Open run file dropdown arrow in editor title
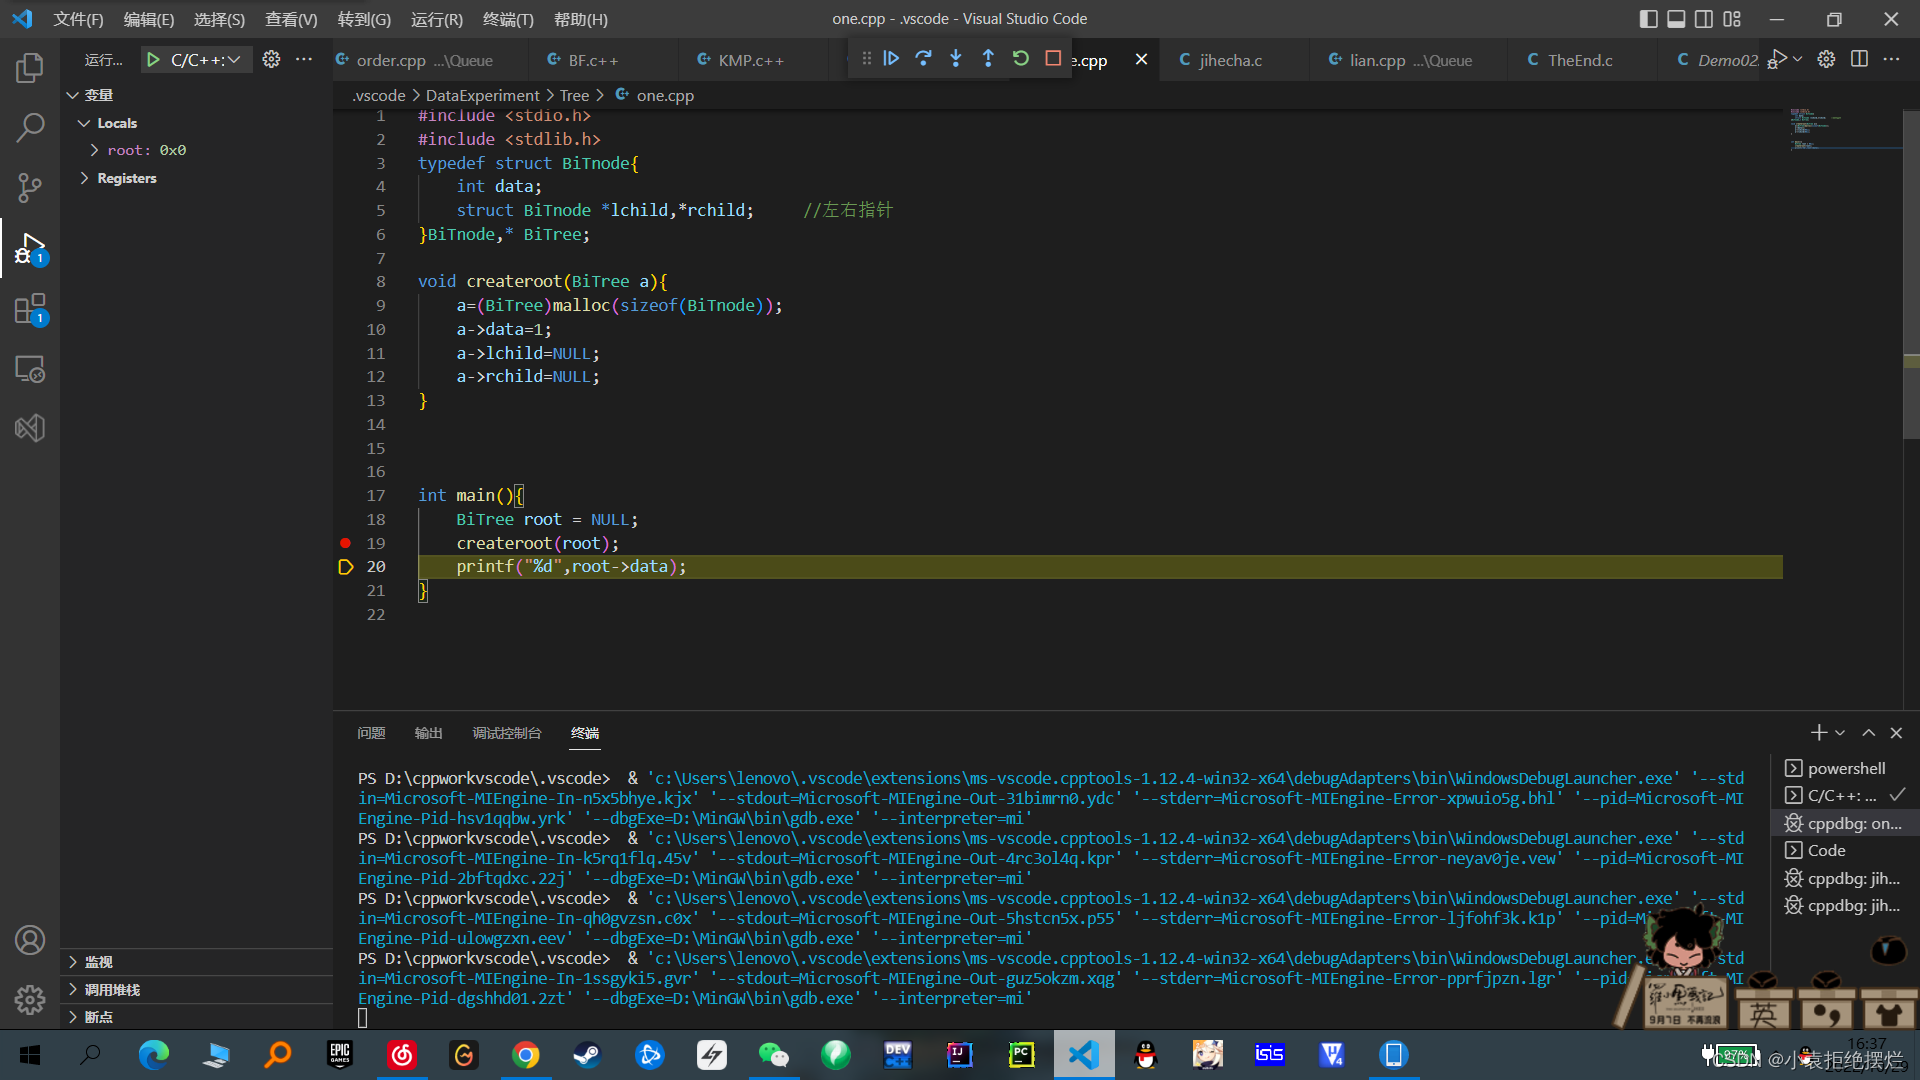 click(1798, 59)
